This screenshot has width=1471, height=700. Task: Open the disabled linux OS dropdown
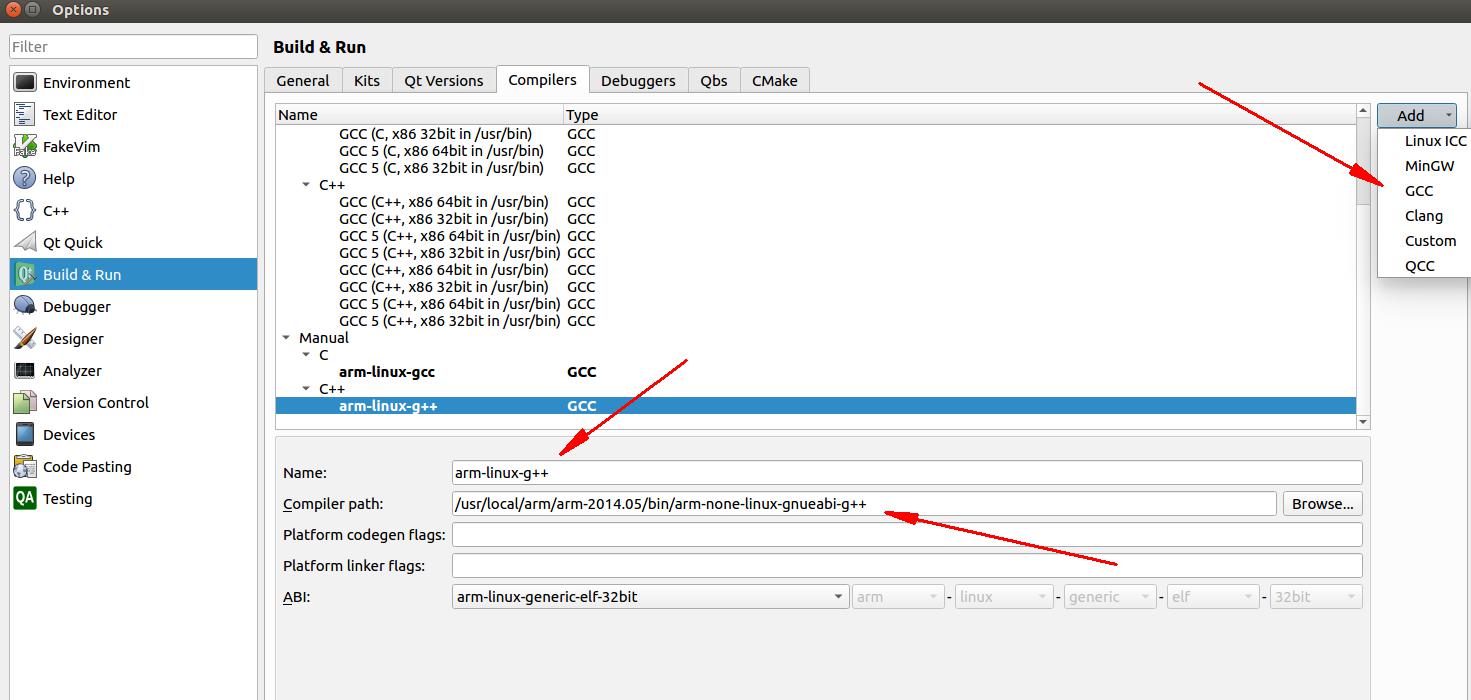1004,597
